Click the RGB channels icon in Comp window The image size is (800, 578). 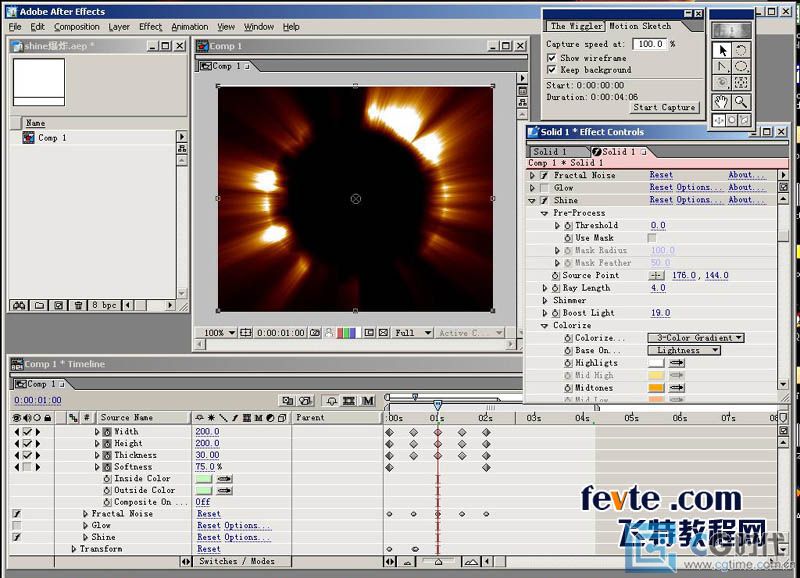coord(347,333)
